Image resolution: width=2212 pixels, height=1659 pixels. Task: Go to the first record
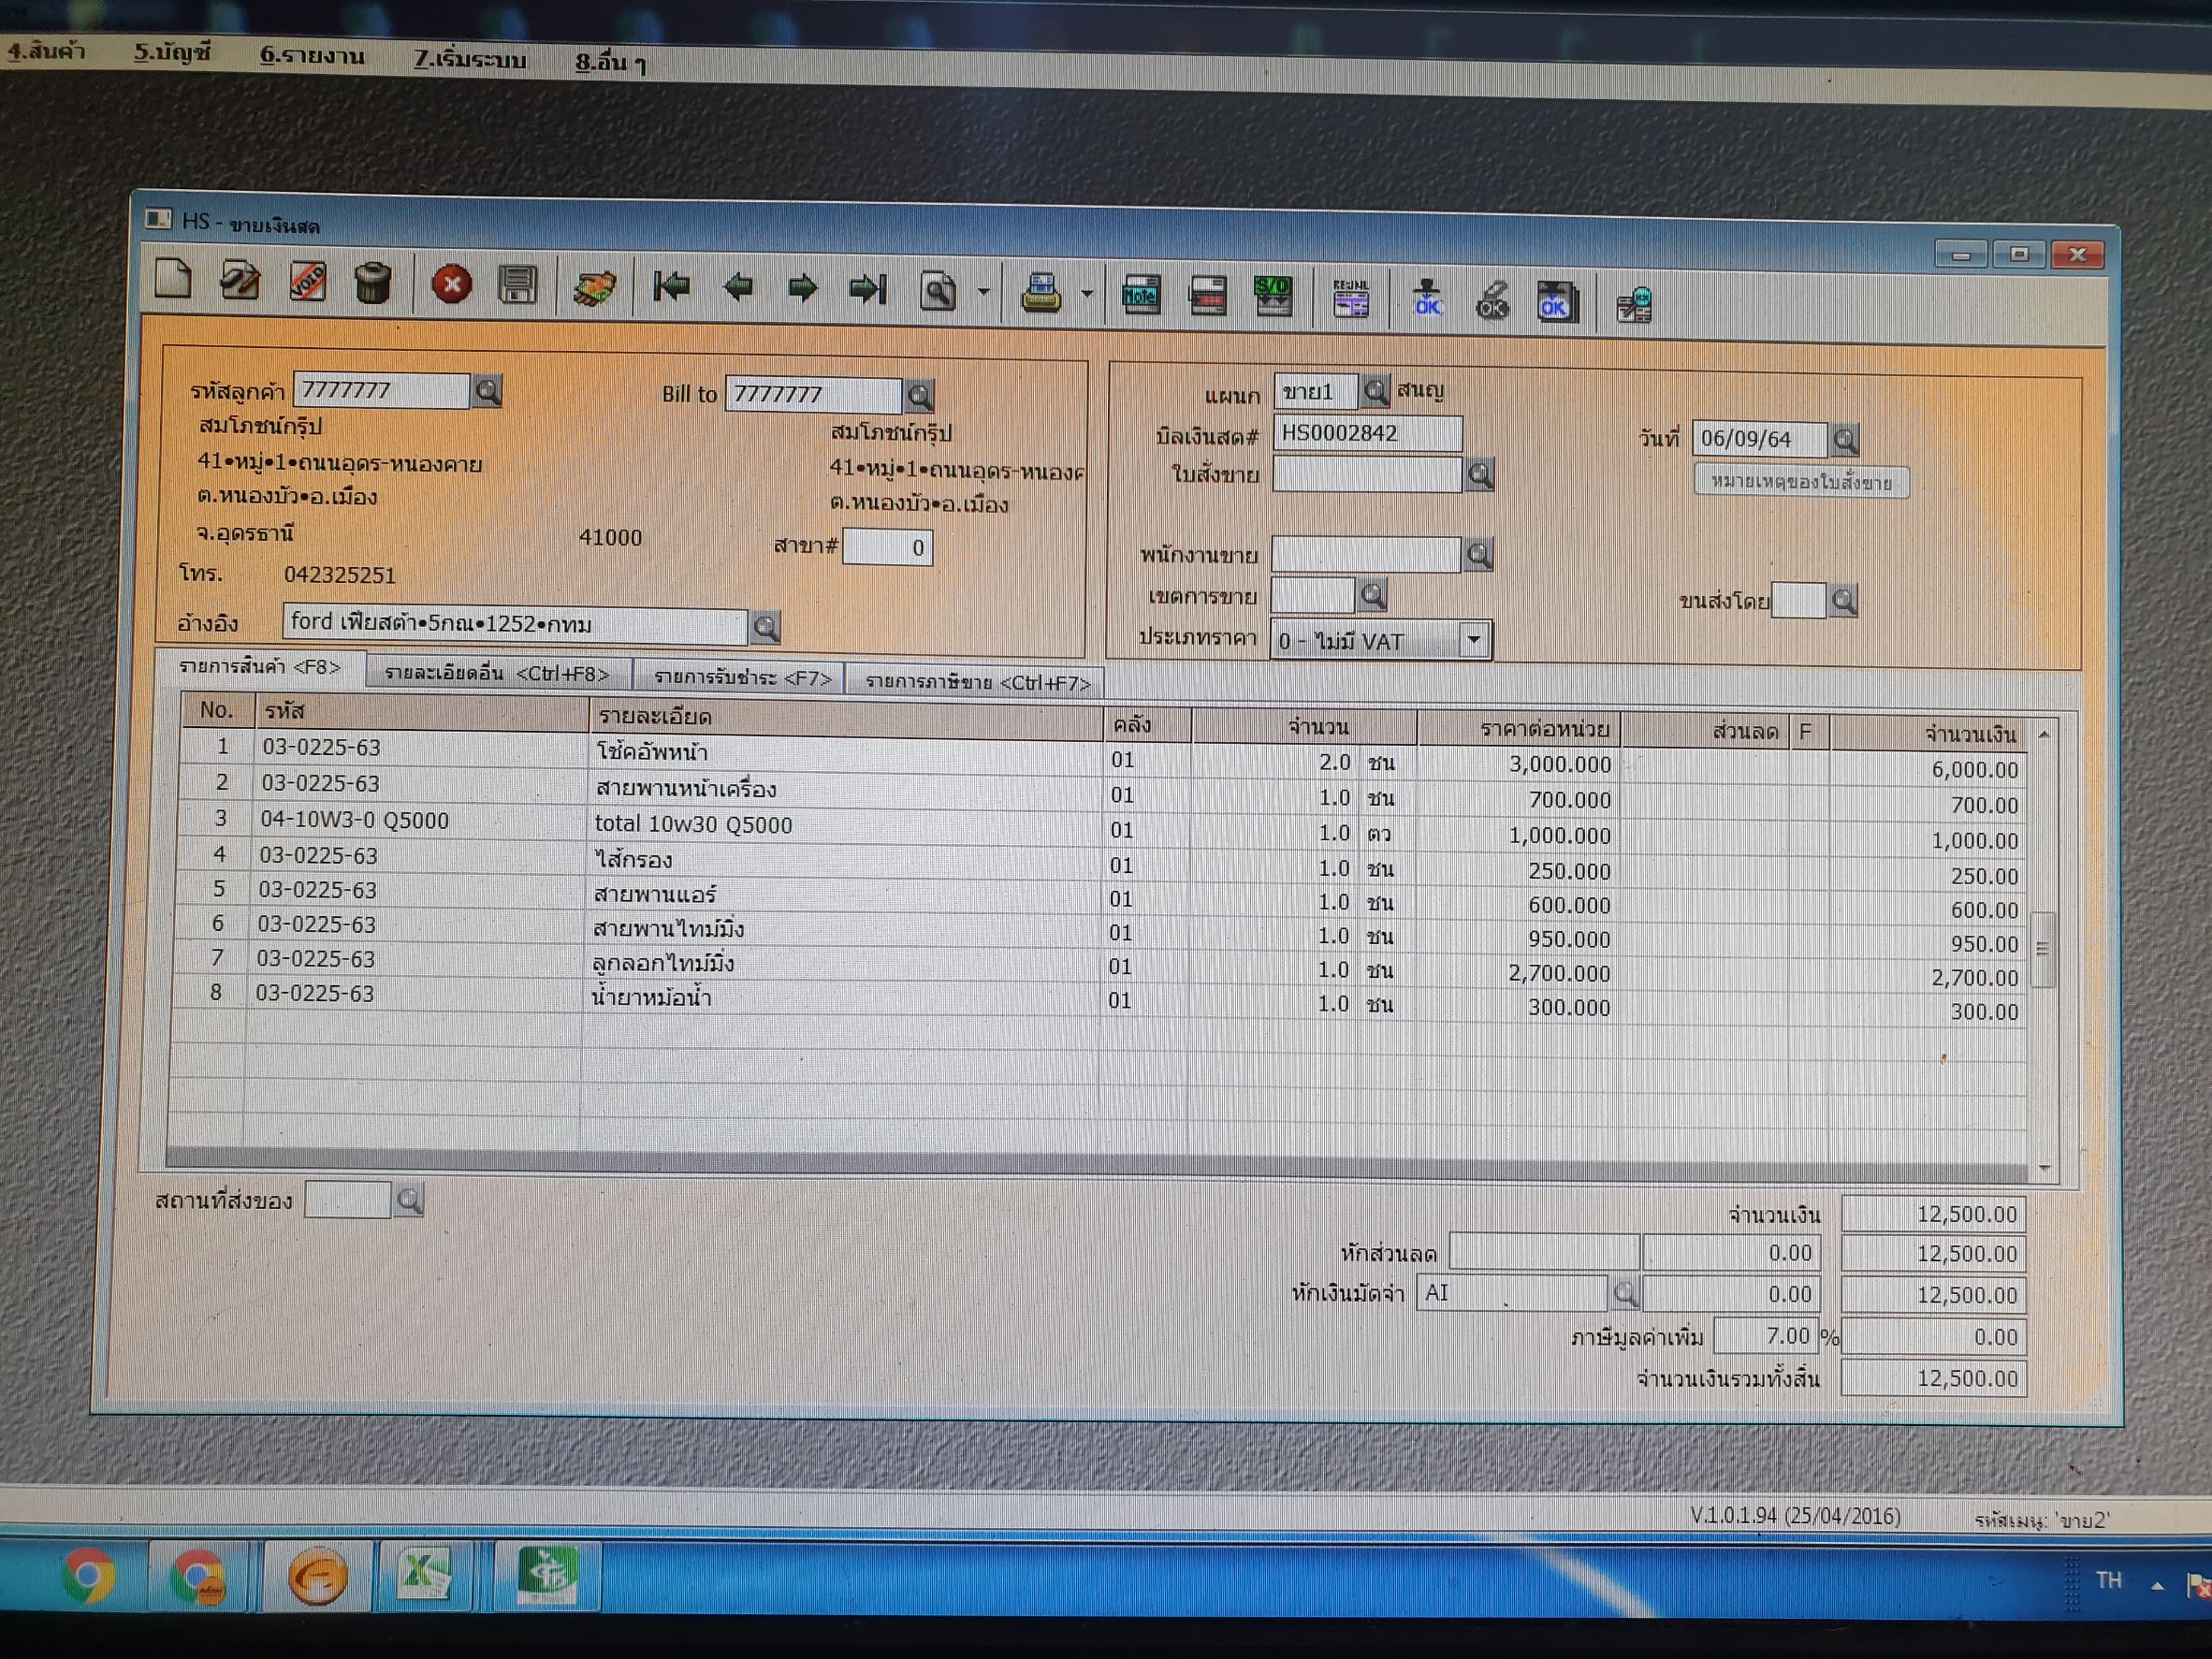coord(671,288)
